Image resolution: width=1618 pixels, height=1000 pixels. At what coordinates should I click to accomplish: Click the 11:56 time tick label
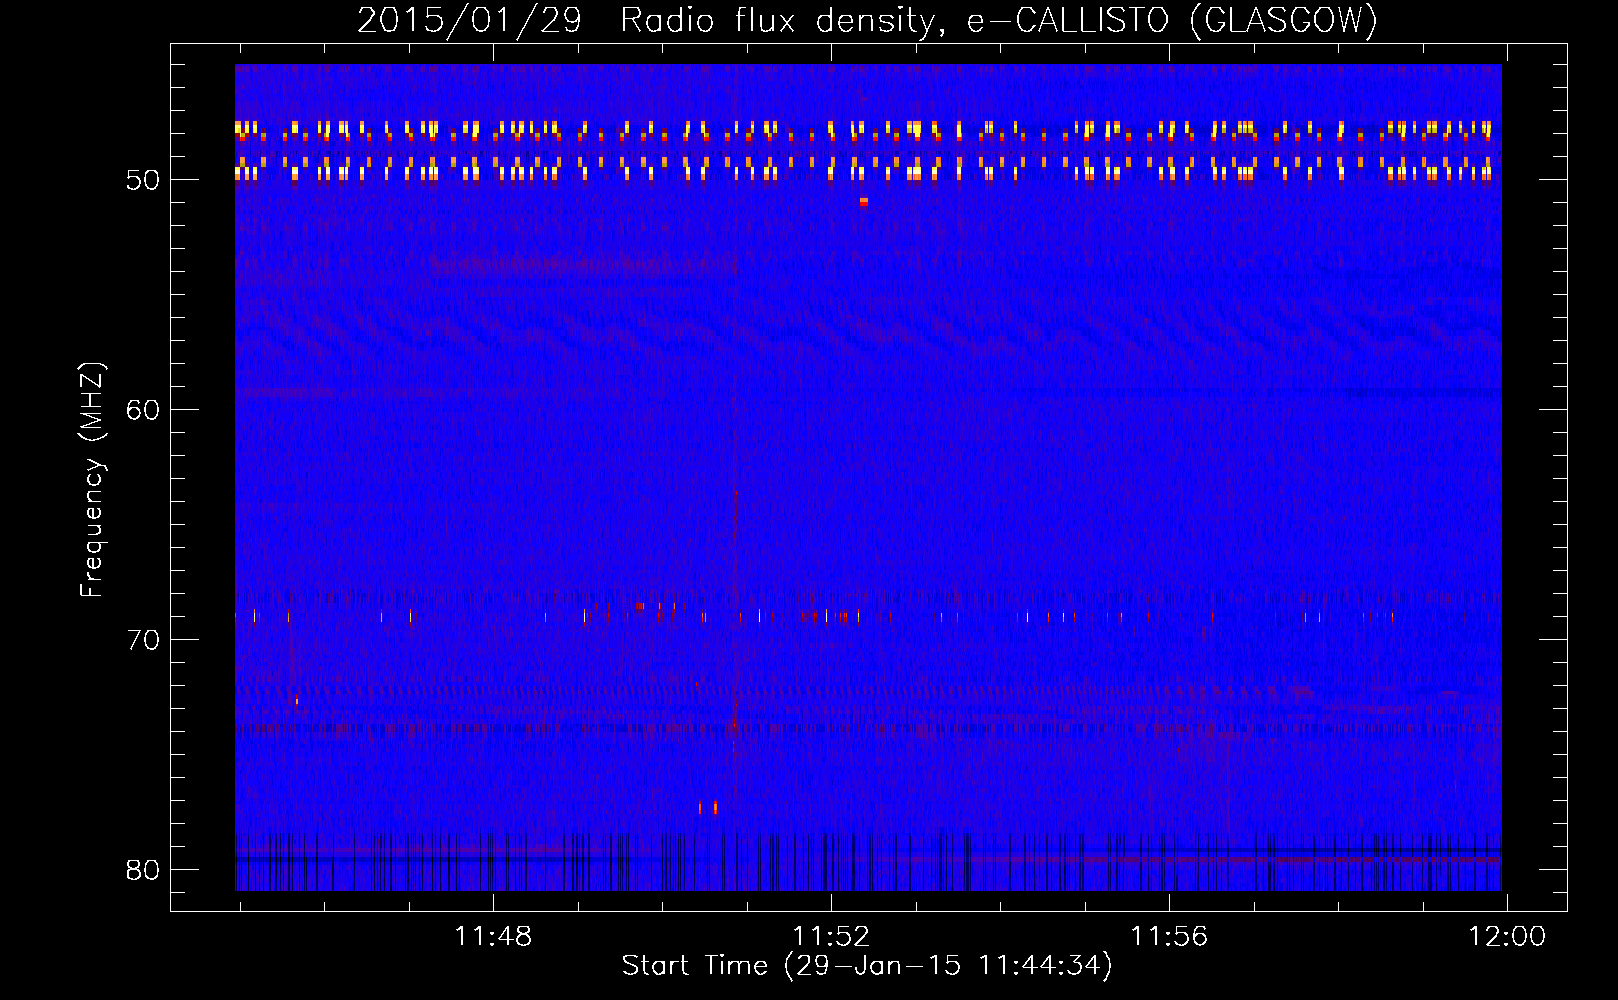1169,937
